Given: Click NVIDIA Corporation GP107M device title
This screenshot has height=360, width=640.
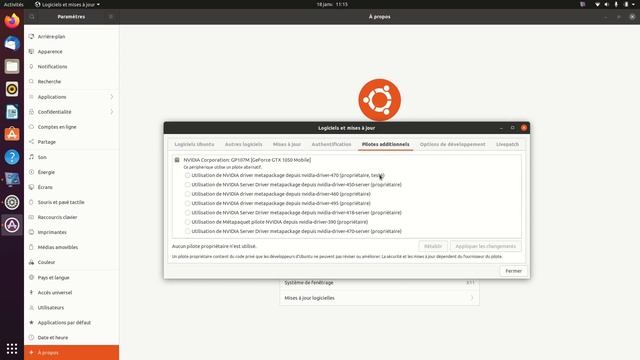Looking at the screenshot, I should 247,160.
